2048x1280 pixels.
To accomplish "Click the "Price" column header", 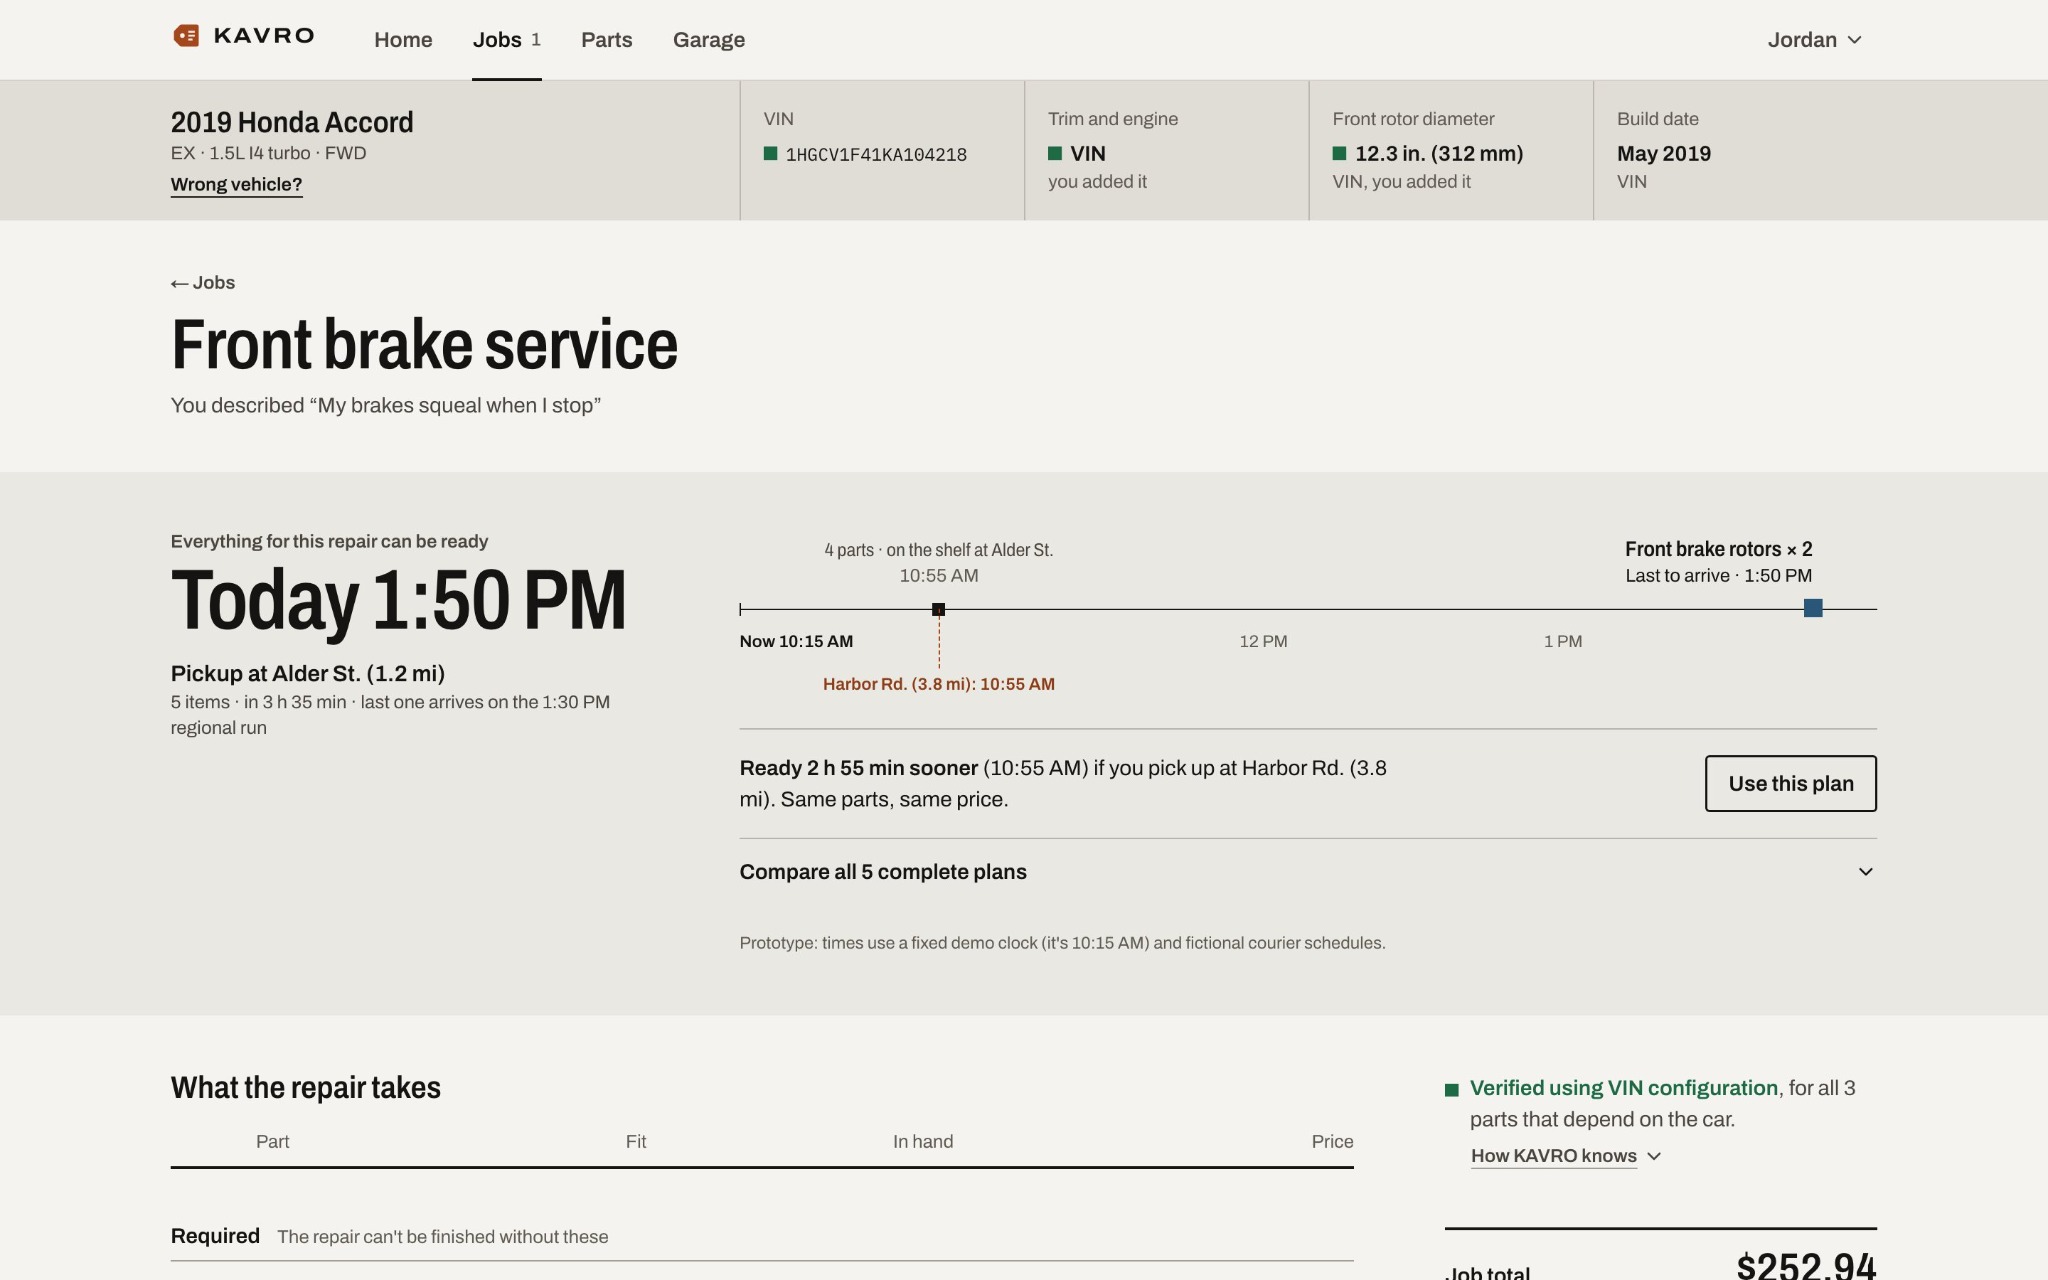I will click(x=1332, y=1142).
